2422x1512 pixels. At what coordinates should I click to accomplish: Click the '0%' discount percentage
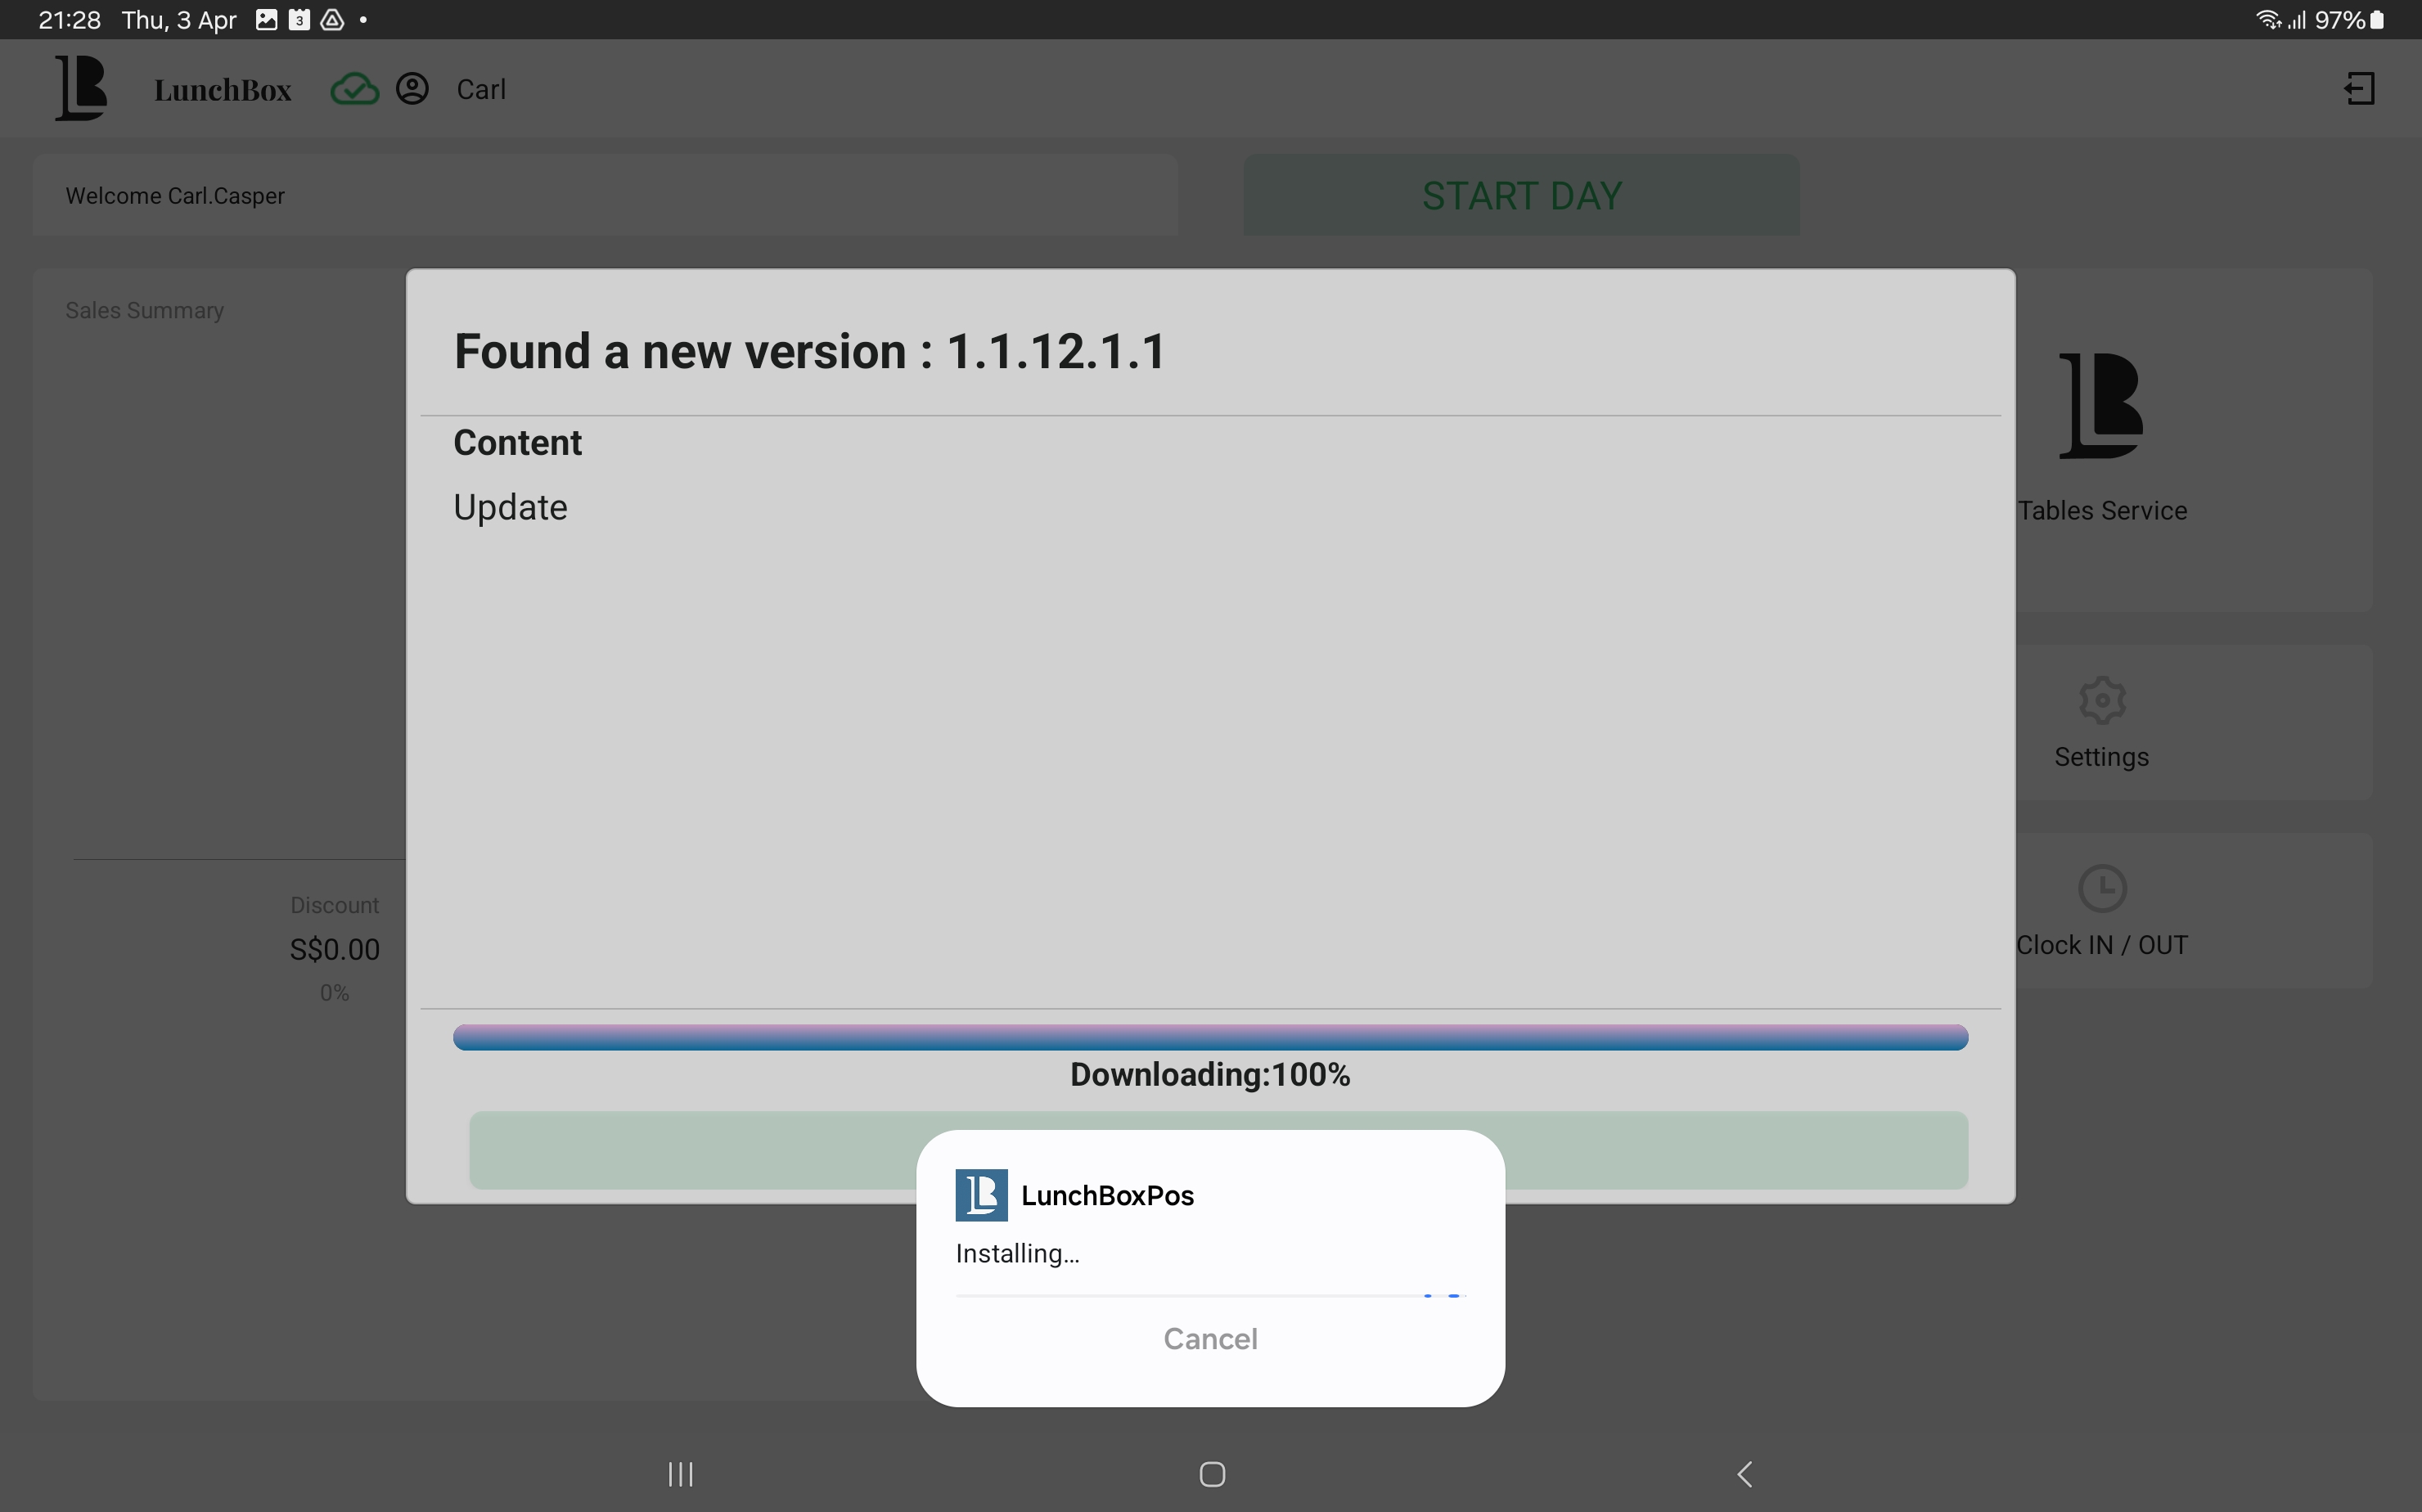point(335,993)
